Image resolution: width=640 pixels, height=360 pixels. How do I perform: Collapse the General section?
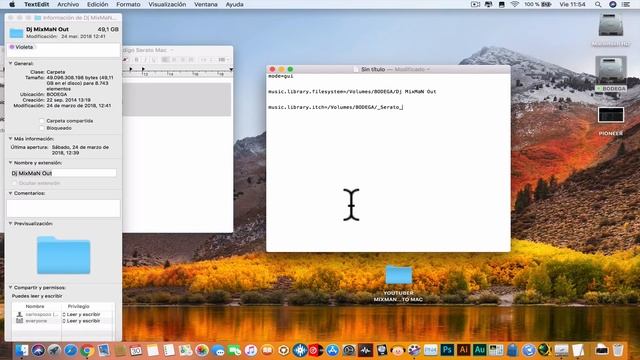[11, 64]
